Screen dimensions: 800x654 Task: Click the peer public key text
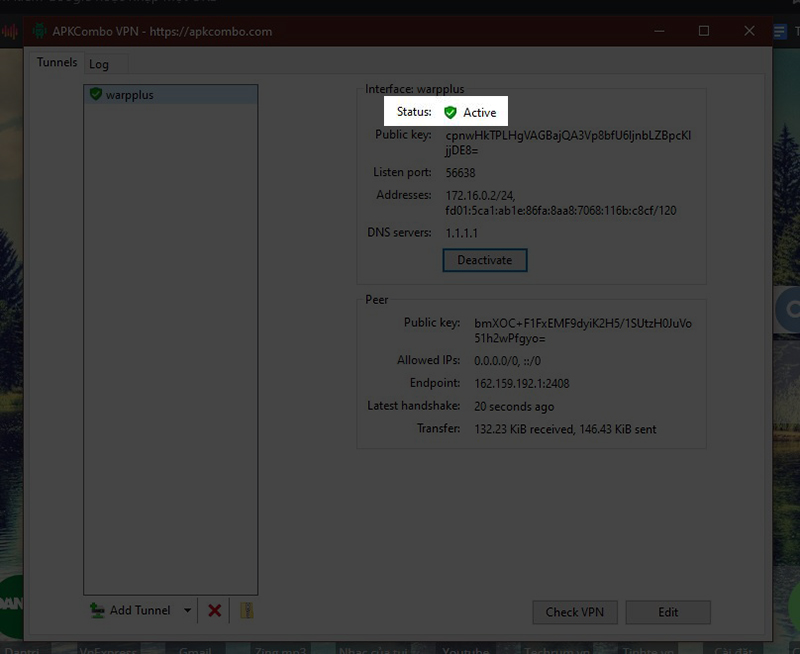click(582, 331)
